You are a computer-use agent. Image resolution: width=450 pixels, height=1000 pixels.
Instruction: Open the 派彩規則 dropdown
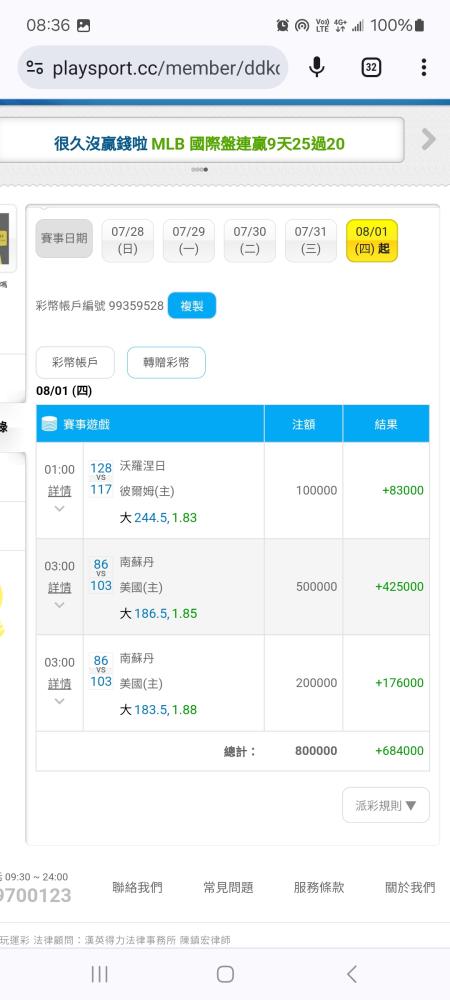[386, 805]
